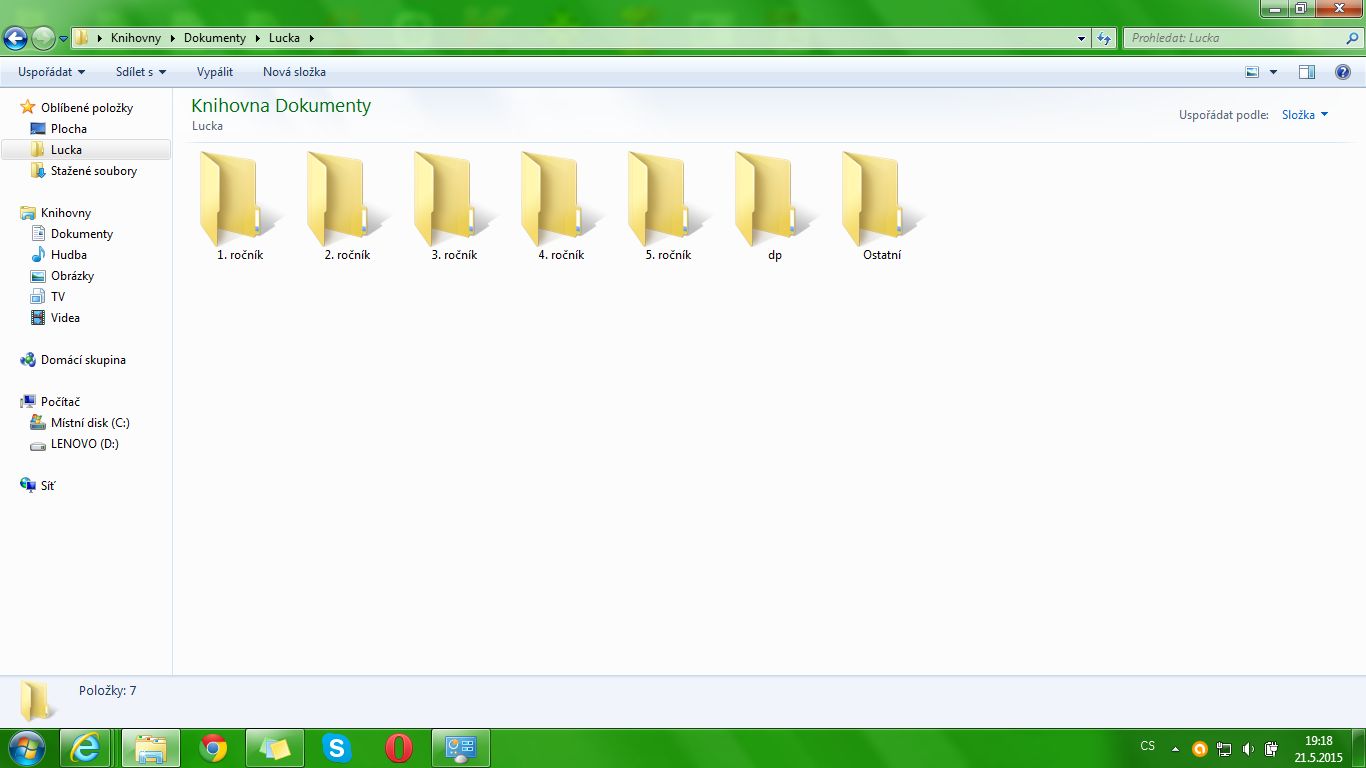Select Domácí skupina in the sidebar
1366x768 pixels.
tap(83, 359)
